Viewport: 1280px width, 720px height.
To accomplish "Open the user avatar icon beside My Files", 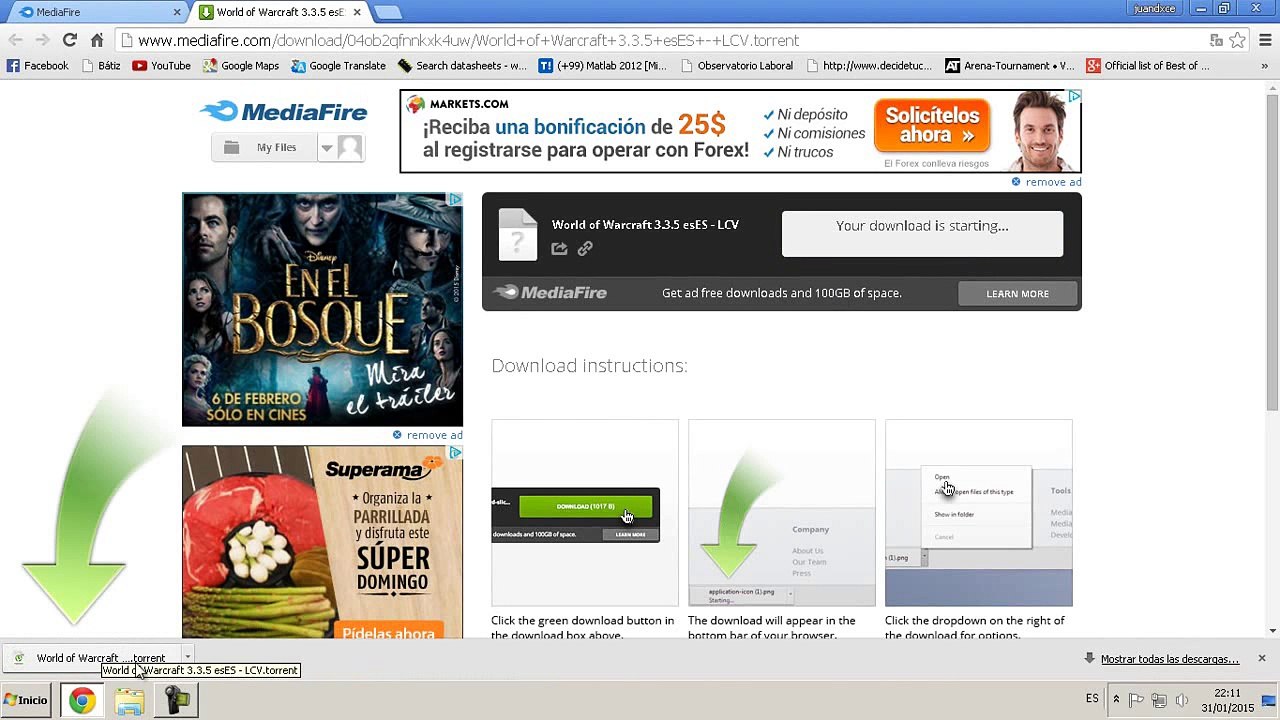I will (x=349, y=148).
